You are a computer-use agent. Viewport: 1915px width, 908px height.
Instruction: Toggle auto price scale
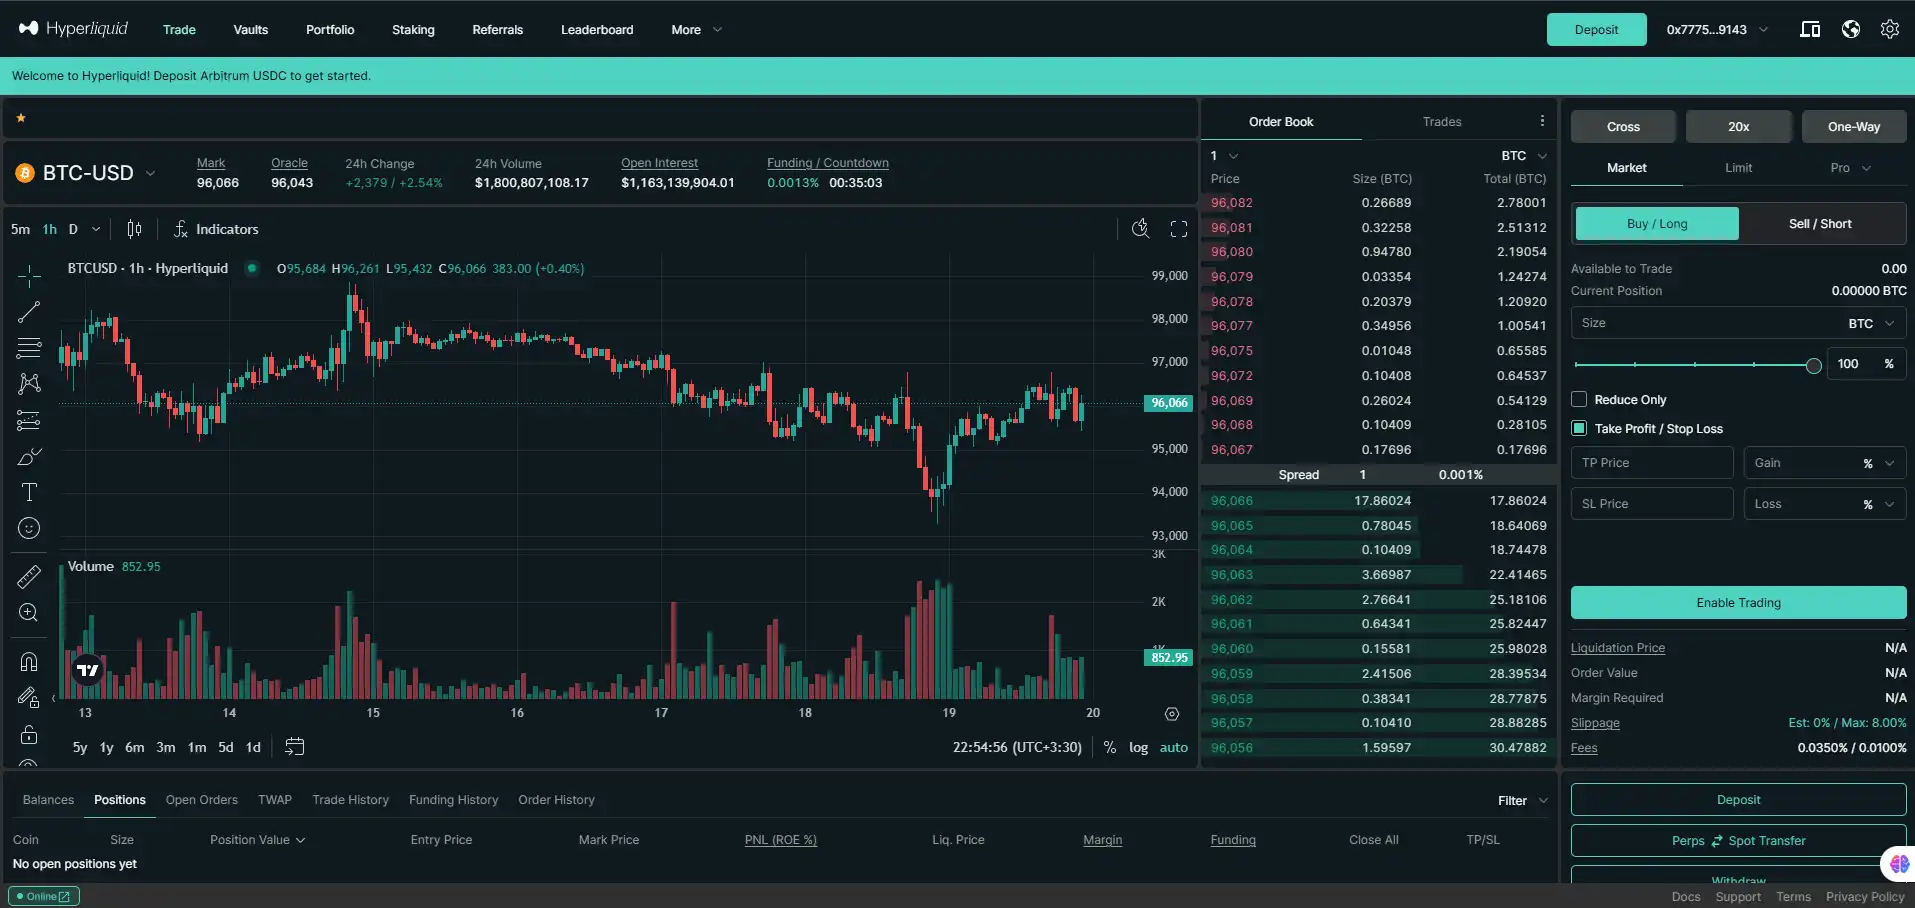tap(1174, 747)
